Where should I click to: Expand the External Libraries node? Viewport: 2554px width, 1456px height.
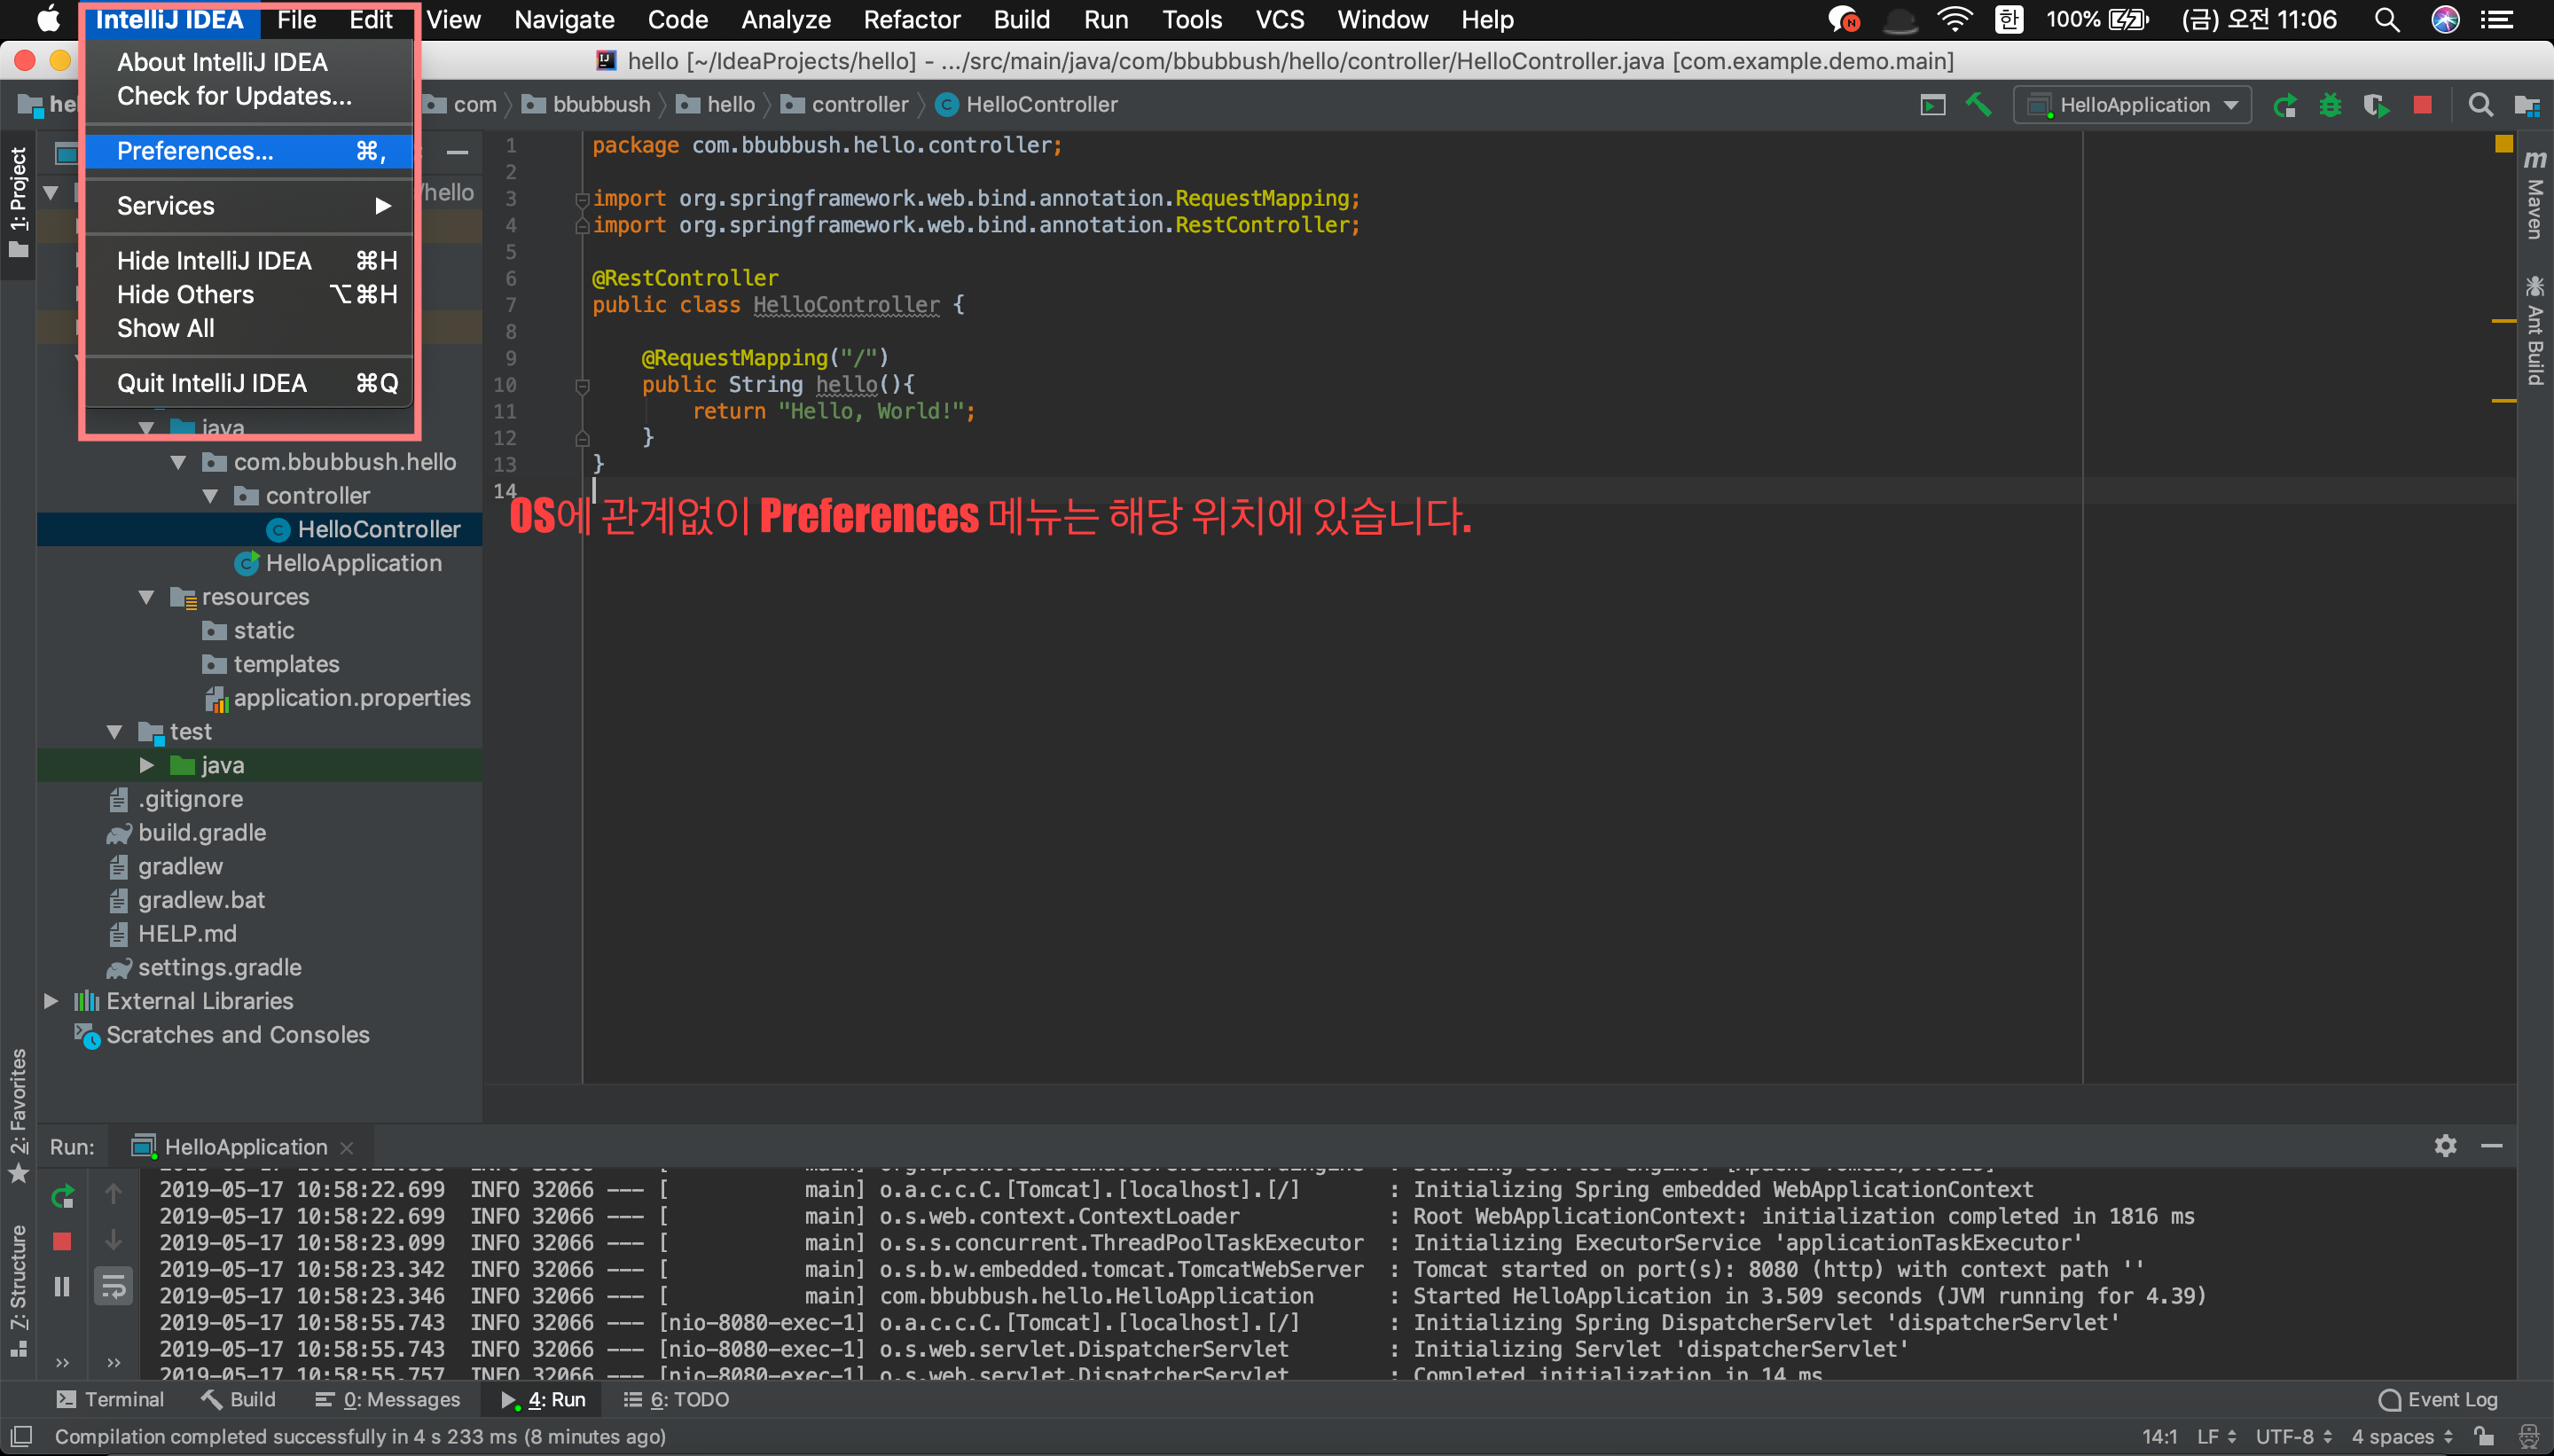point(50,1000)
